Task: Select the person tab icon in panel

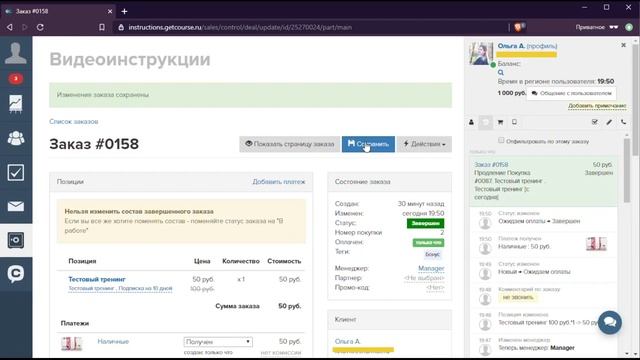Action: coord(471,122)
